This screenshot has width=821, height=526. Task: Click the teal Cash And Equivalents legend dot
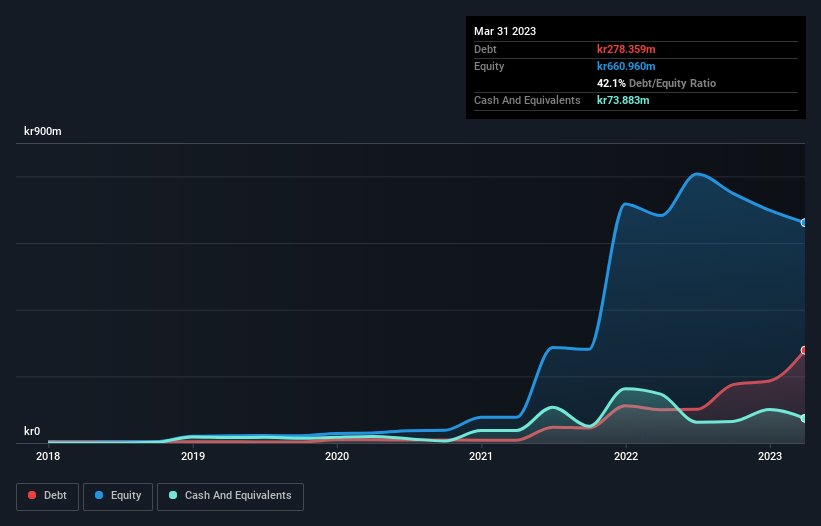pyautogui.click(x=173, y=495)
